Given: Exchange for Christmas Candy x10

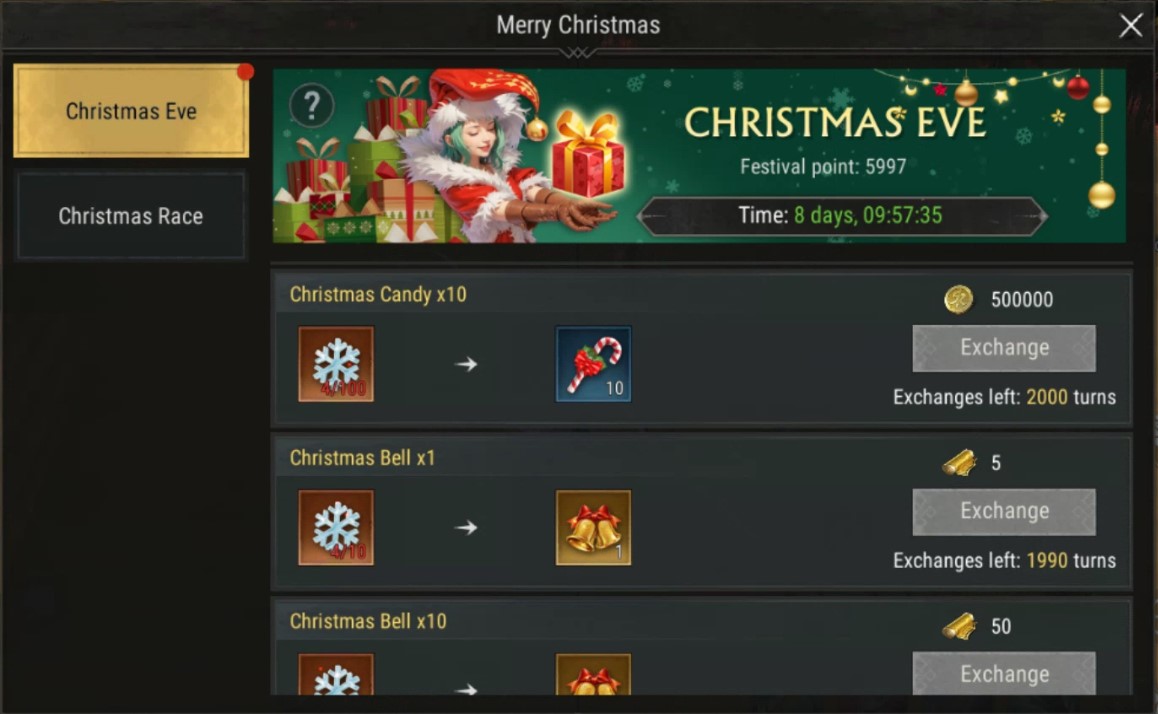Looking at the screenshot, I should pos(1004,348).
